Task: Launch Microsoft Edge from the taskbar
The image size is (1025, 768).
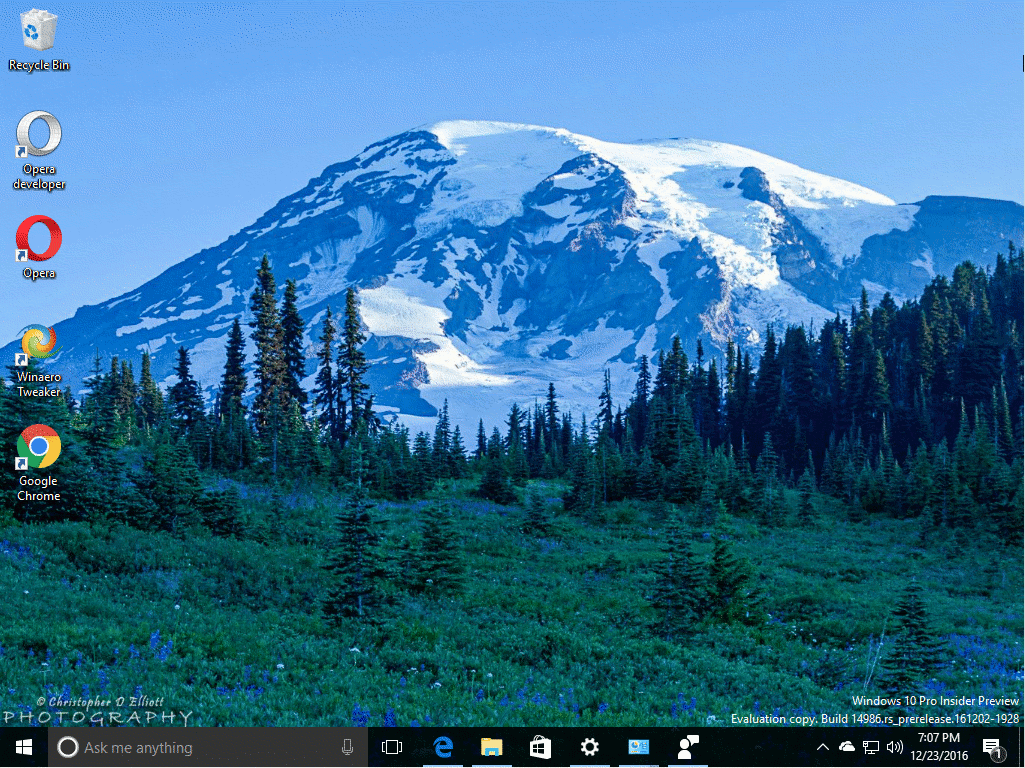Action: click(443, 747)
